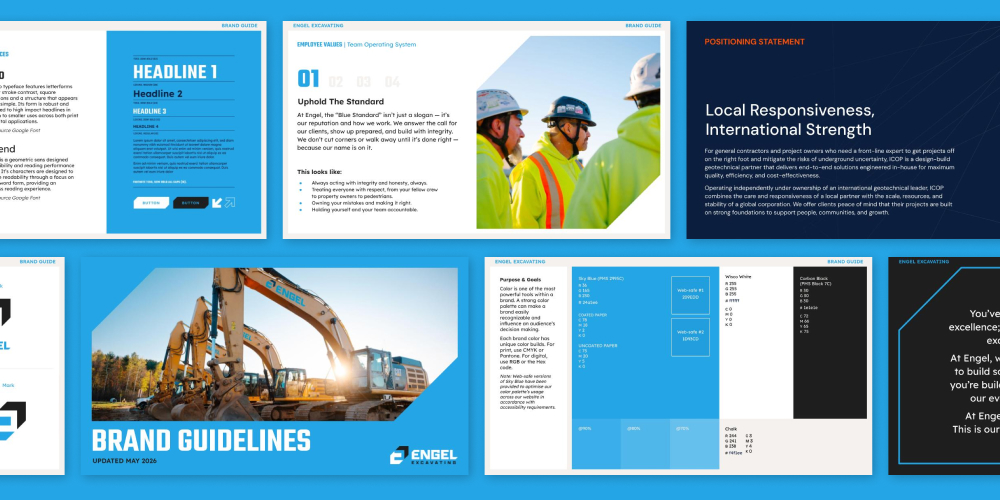
Task: Pick the Carbon Black swatch
Action: click(830, 342)
